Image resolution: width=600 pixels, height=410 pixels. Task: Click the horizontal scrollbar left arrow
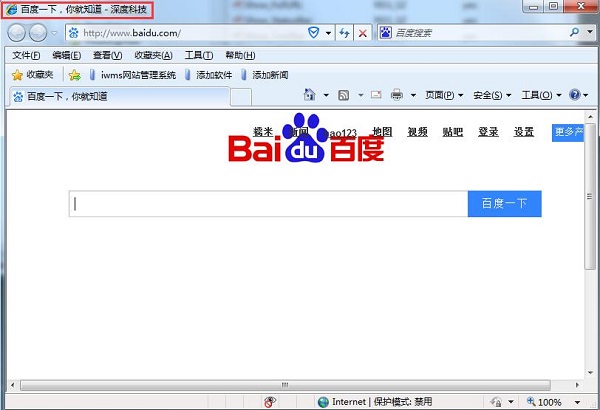(x=12, y=385)
